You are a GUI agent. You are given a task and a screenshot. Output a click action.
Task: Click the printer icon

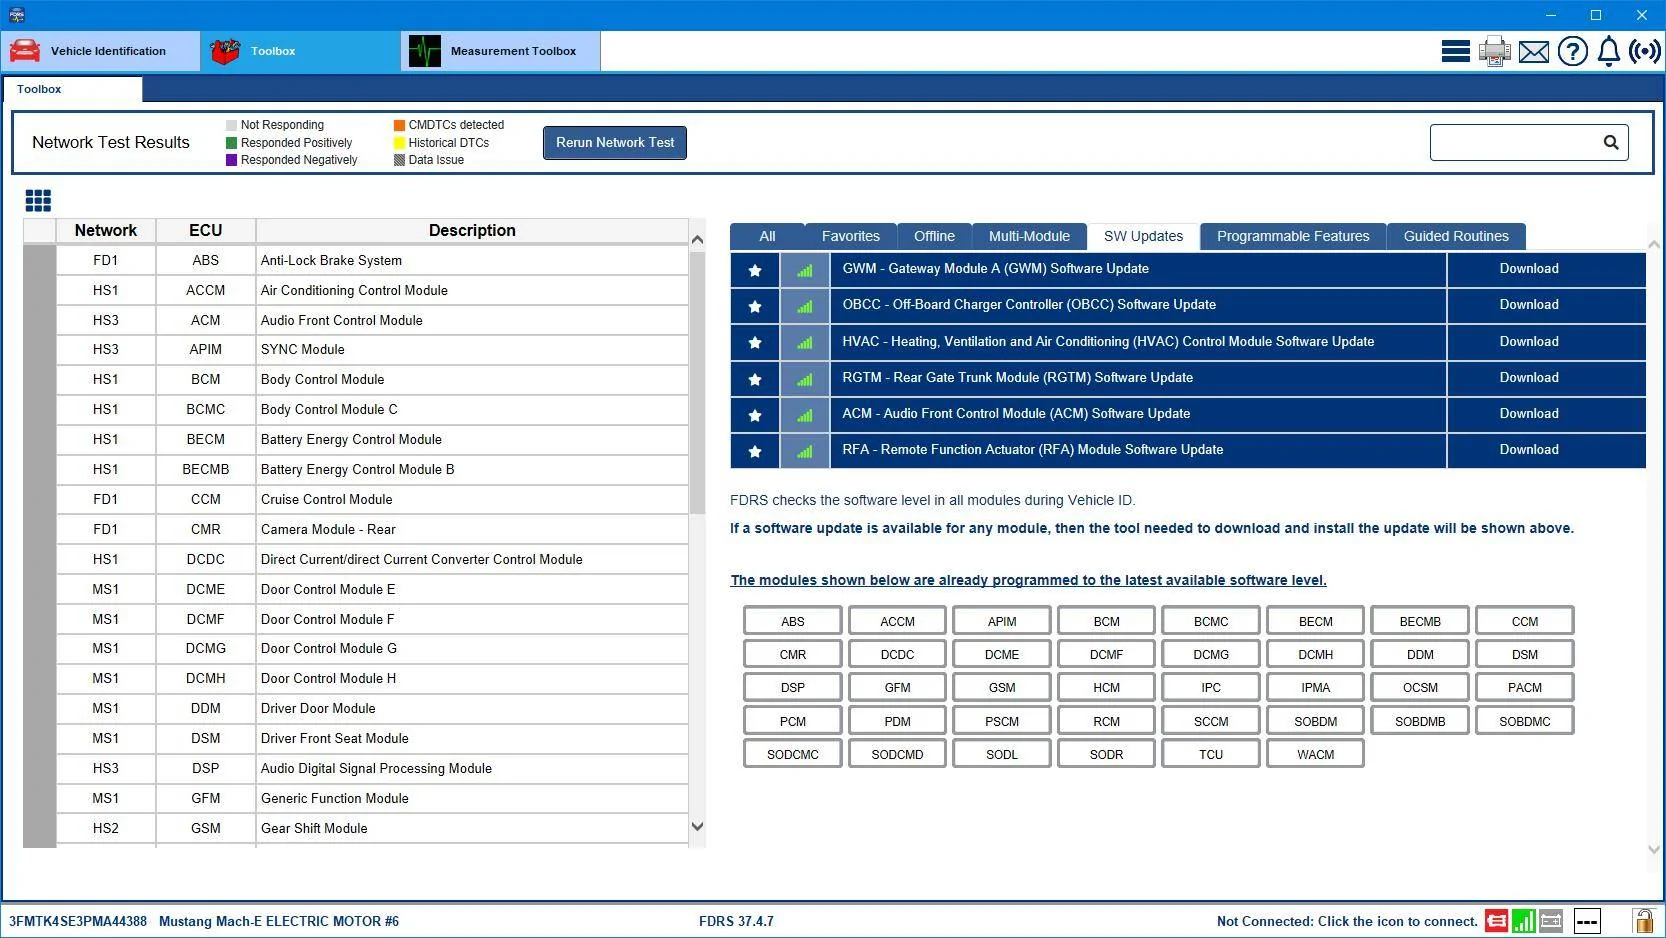click(x=1494, y=51)
